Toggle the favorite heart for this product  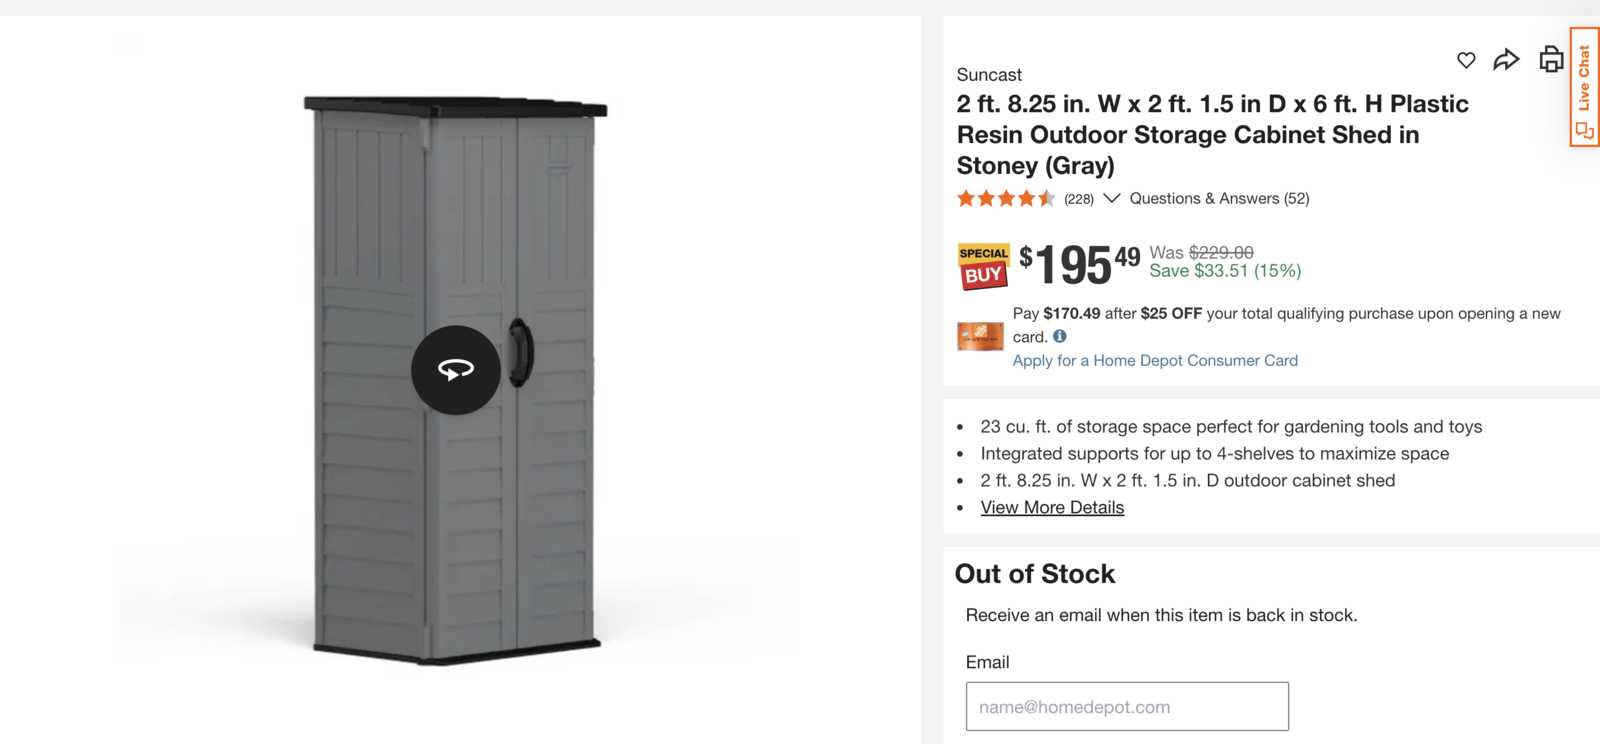tap(1465, 60)
